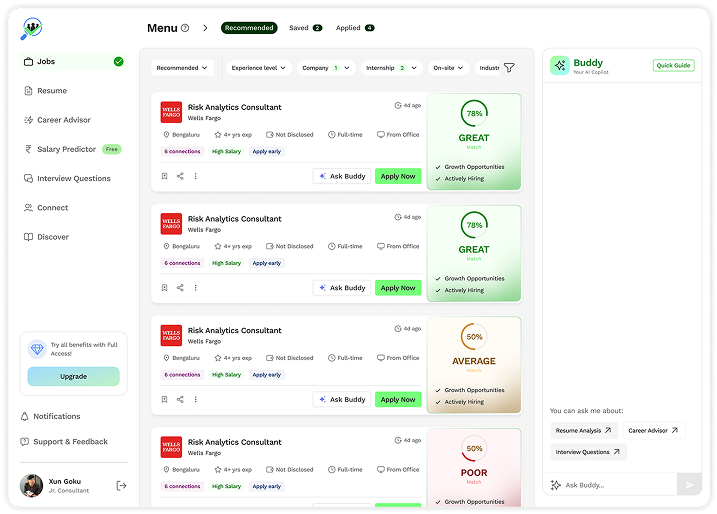Click the Wells Fargo logo on the POOR match card
This screenshot has width=717, height=514.
(171, 447)
